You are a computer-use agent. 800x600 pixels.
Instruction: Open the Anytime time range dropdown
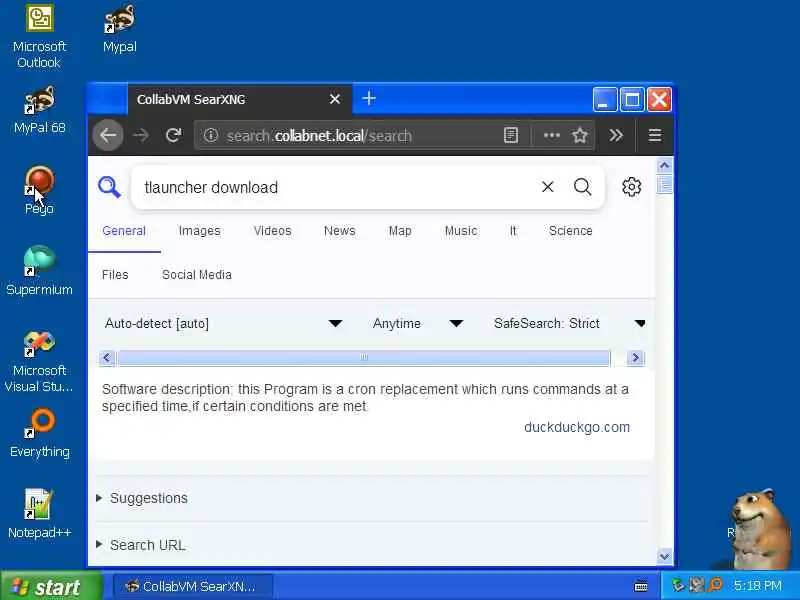click(x=417, y=323)
